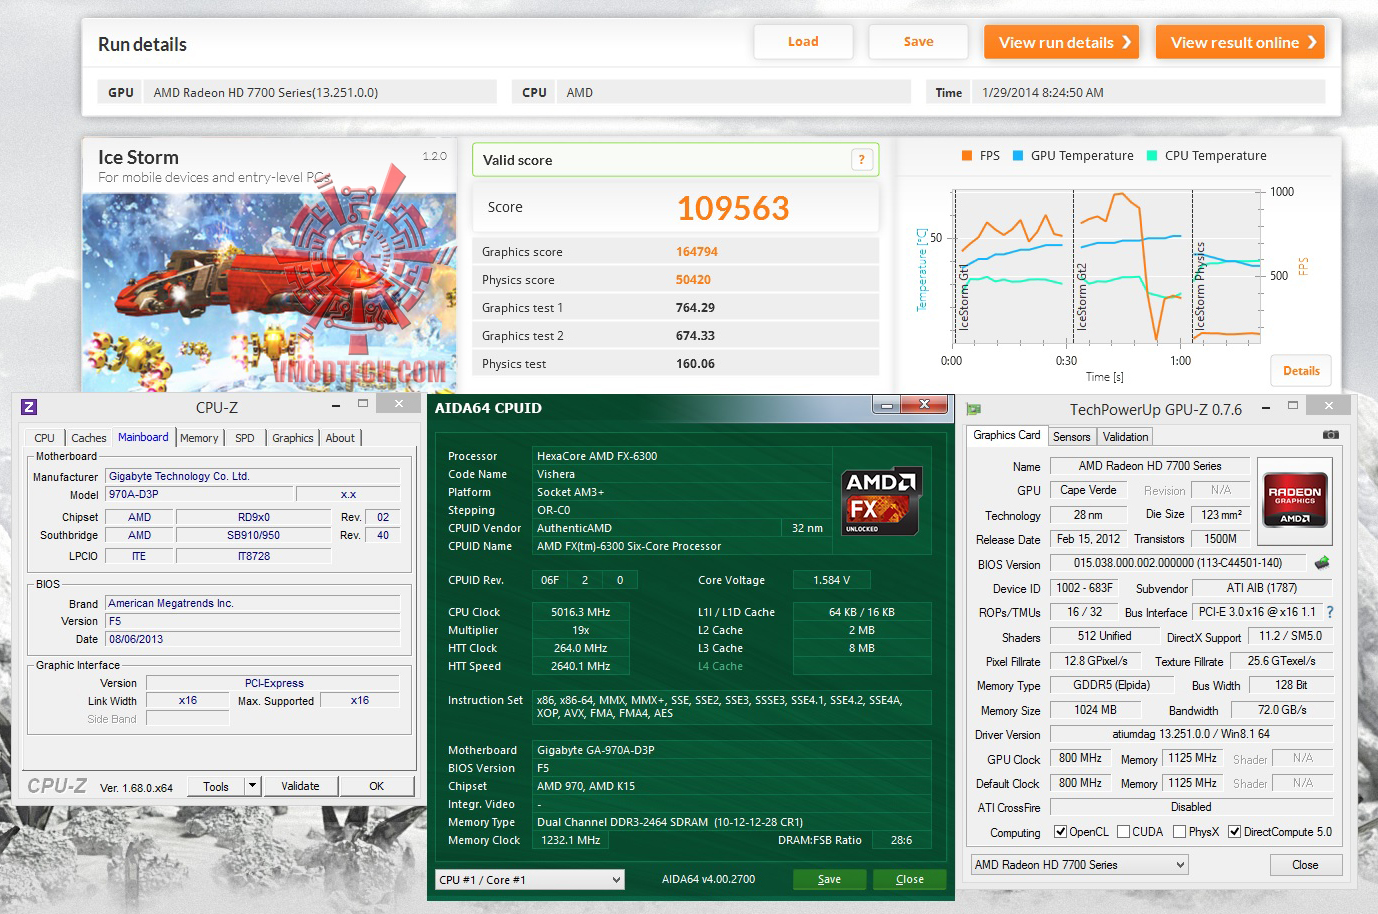The height and width of the screenshot is (914, 1378).
Task: Minimize the CPU-Z window
Action: [x=335, y=404]
